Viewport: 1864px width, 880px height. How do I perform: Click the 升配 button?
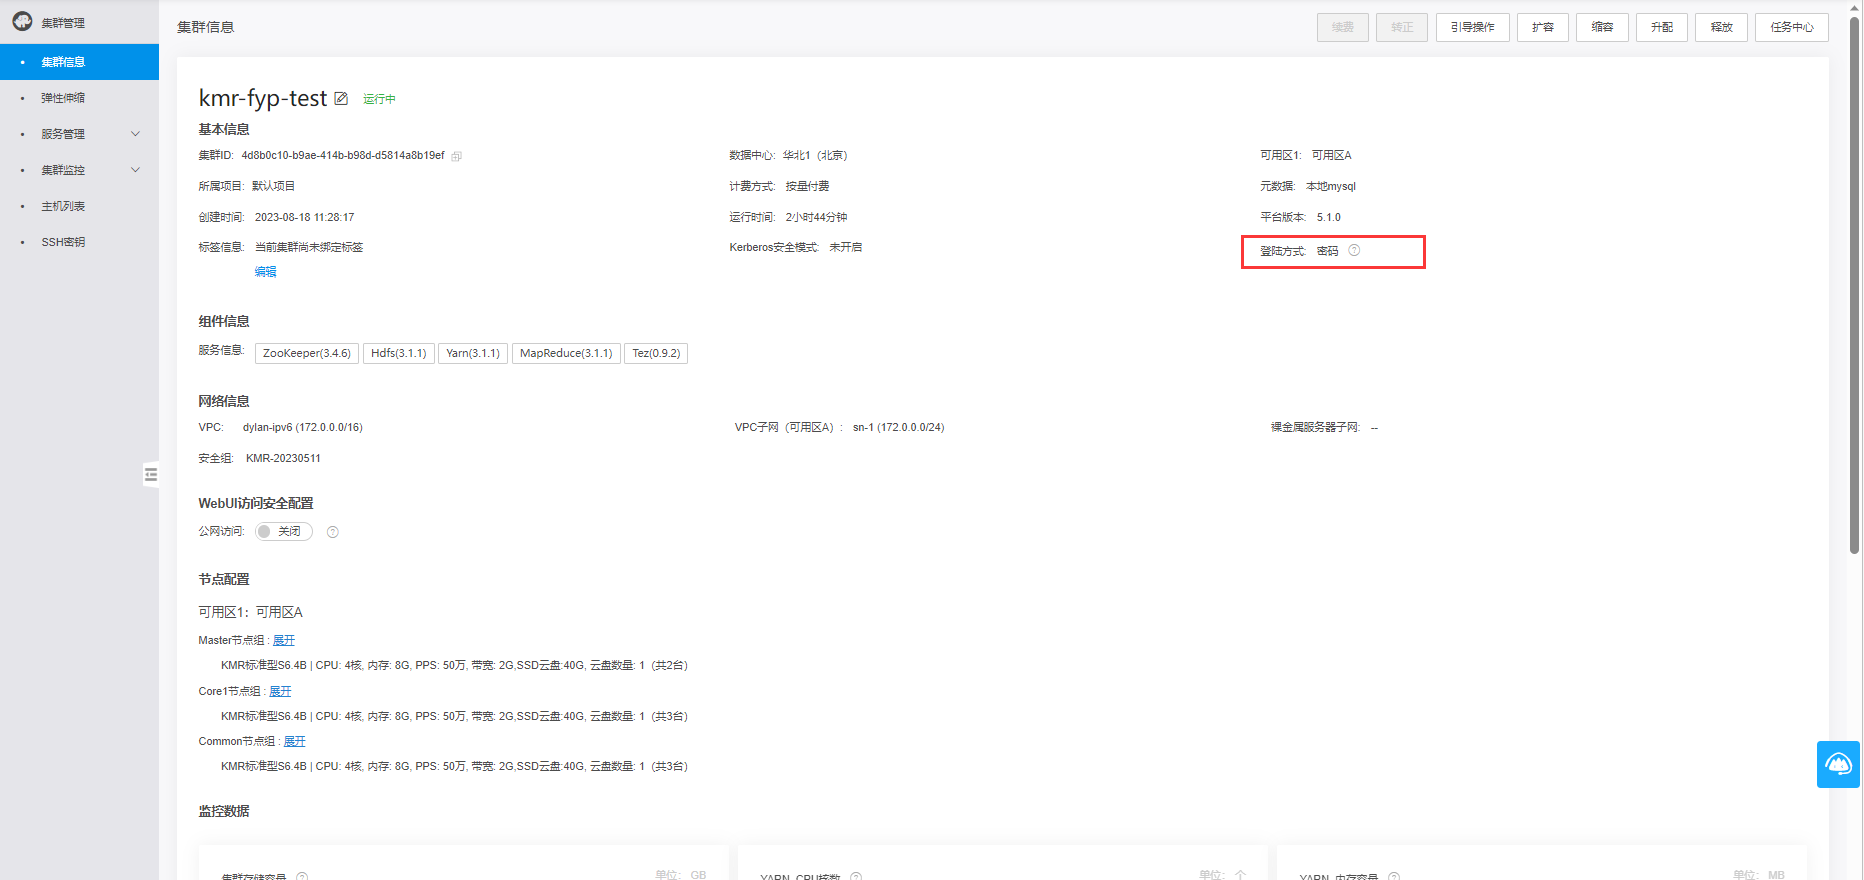tap(1662, 27)
